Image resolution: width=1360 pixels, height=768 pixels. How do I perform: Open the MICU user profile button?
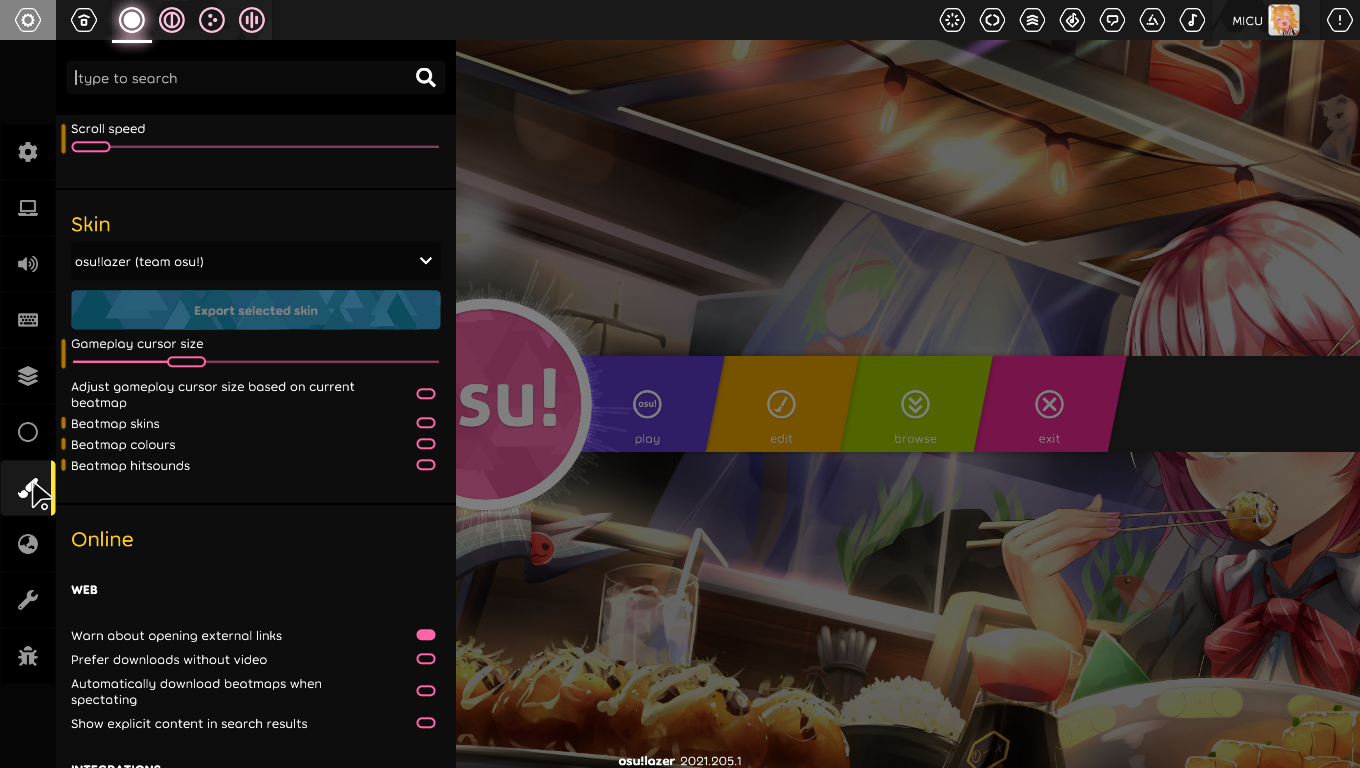click(1266, 20)
